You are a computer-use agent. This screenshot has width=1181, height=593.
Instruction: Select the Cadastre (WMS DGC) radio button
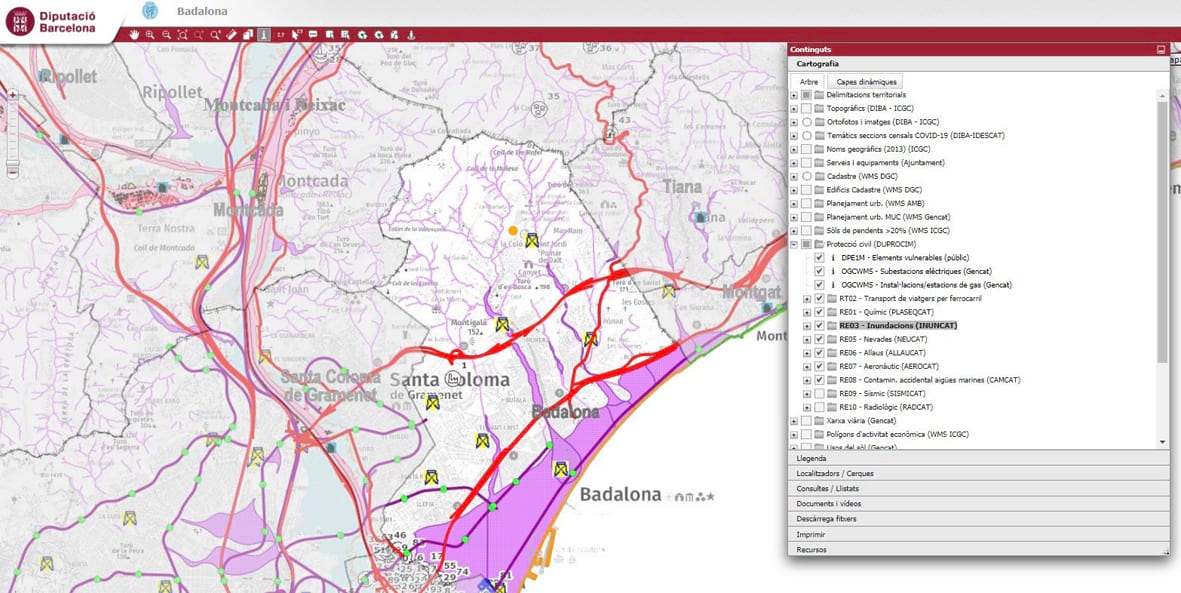coord(806,176)
